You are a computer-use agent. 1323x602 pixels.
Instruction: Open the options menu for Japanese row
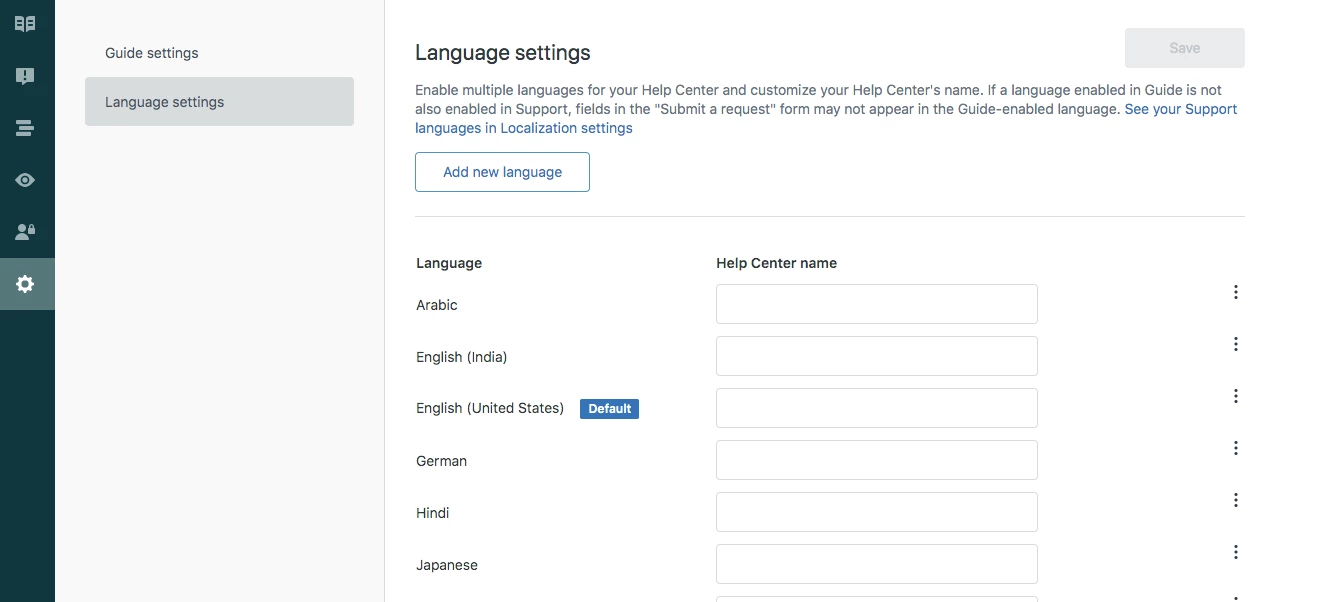pos(1236,552)
